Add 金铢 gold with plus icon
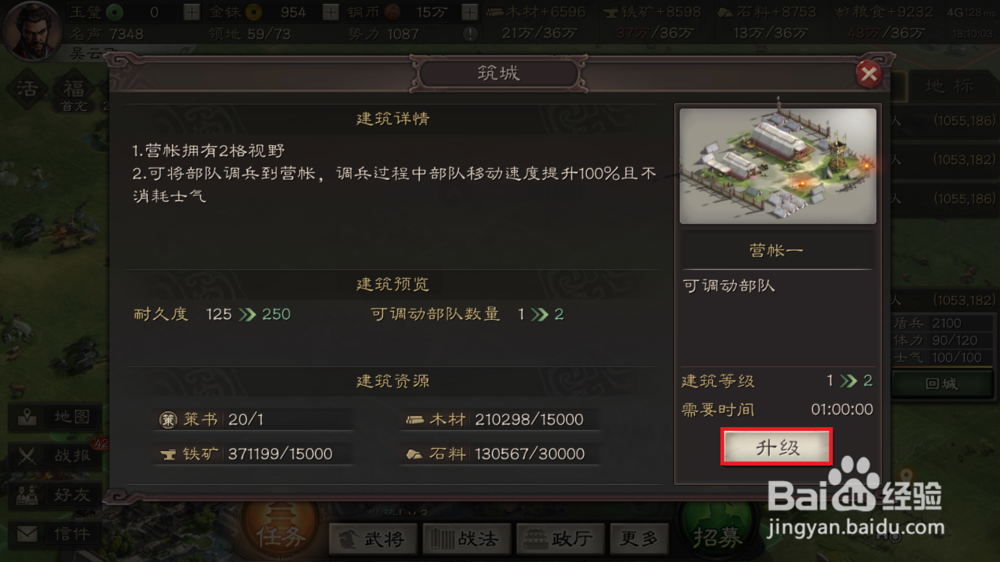The width and height of the screenshot is (1000, 562). [x=330, y=11]
